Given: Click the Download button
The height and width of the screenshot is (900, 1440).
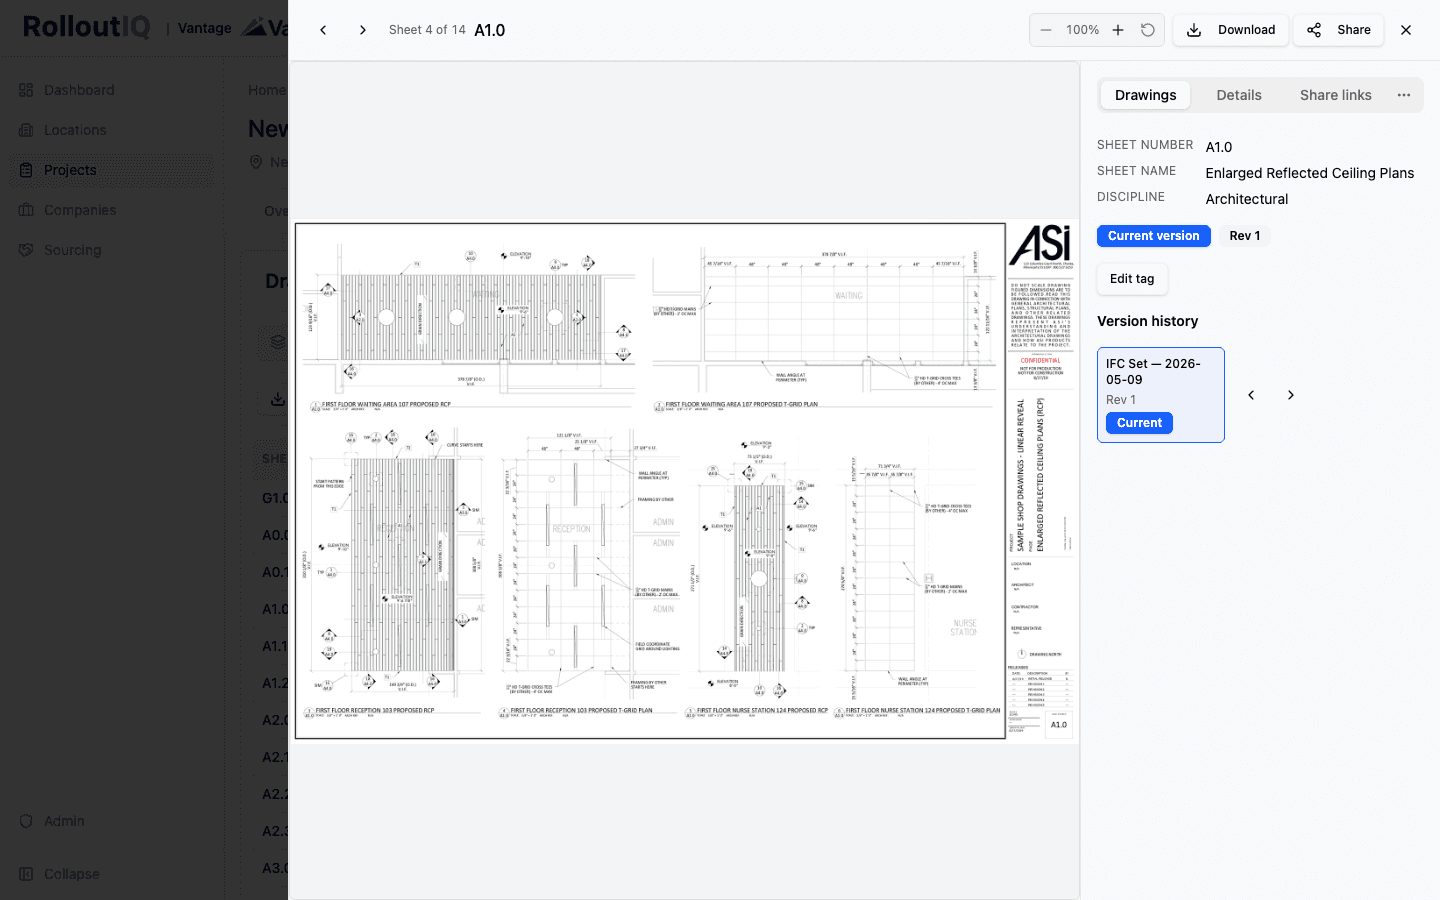Looking at the screenshot, I should (x=1230, y=30).
